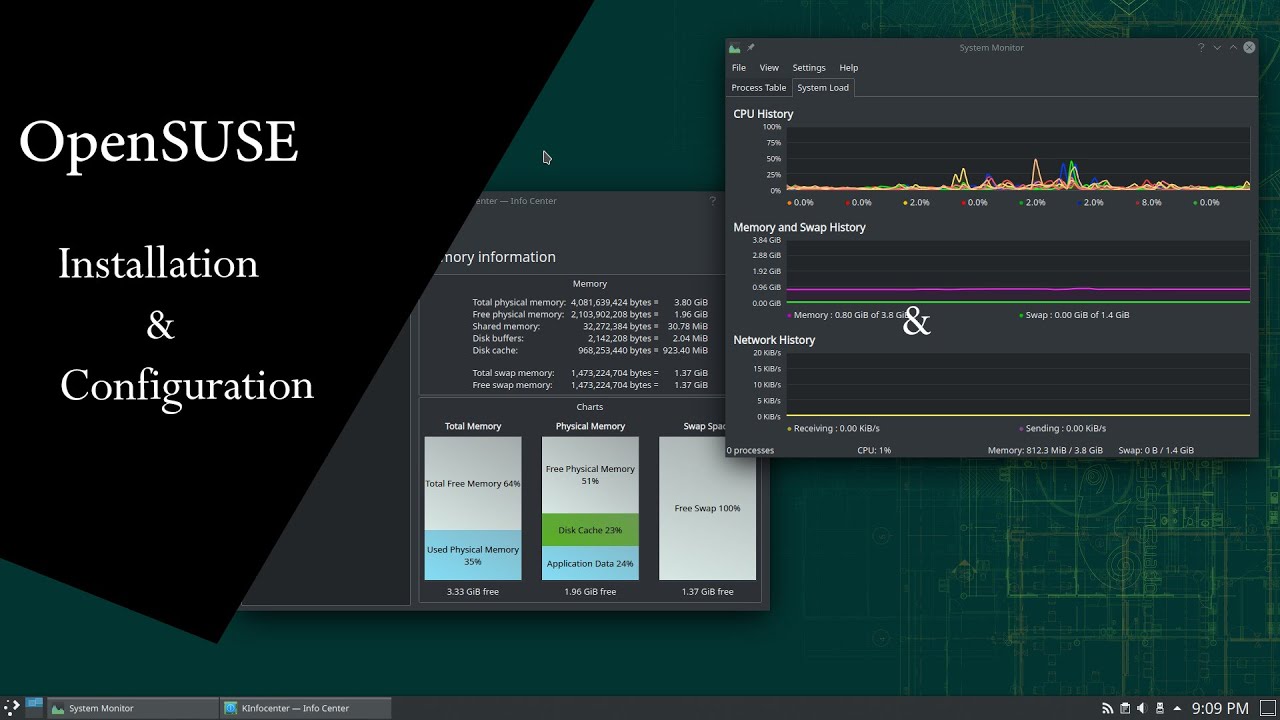Open the View menu
The image size is (1280, 720).
pos(769,67)
